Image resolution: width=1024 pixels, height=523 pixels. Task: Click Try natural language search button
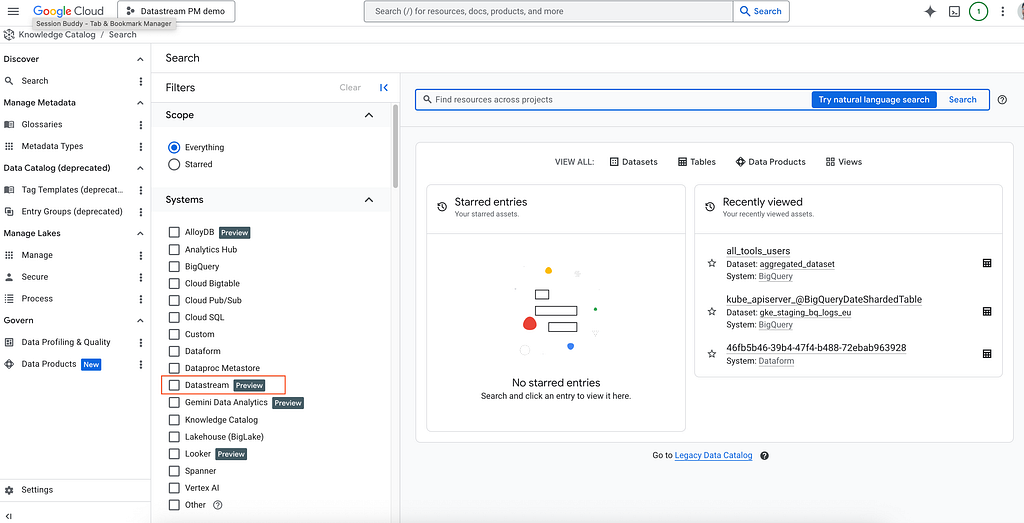(874, 100)
